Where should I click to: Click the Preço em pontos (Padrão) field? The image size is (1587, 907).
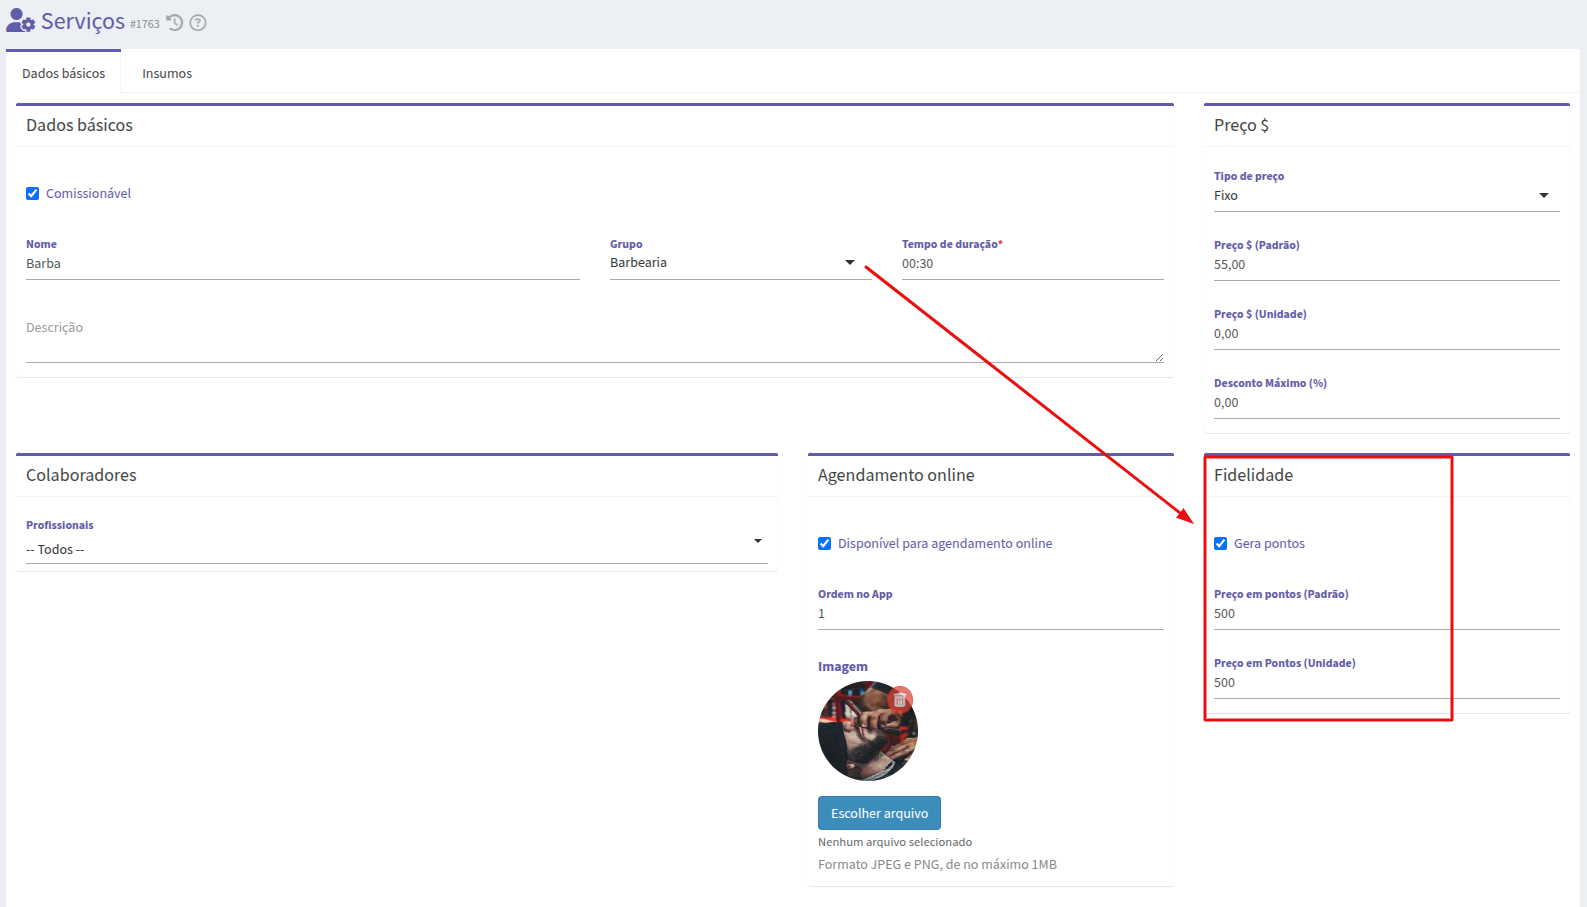click(1386, 614)
